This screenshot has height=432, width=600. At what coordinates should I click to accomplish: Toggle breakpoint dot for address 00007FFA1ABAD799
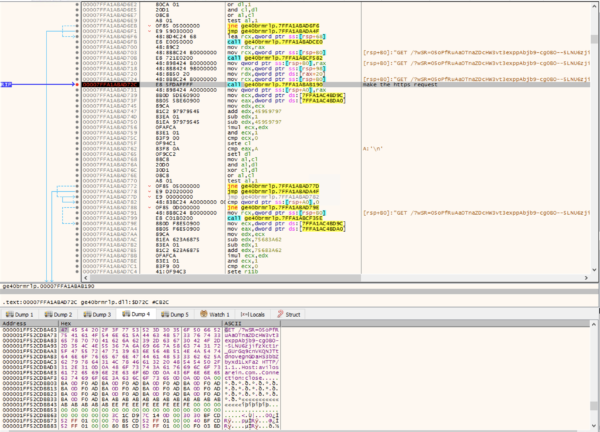pyautogui.click(x=77, y=218)
